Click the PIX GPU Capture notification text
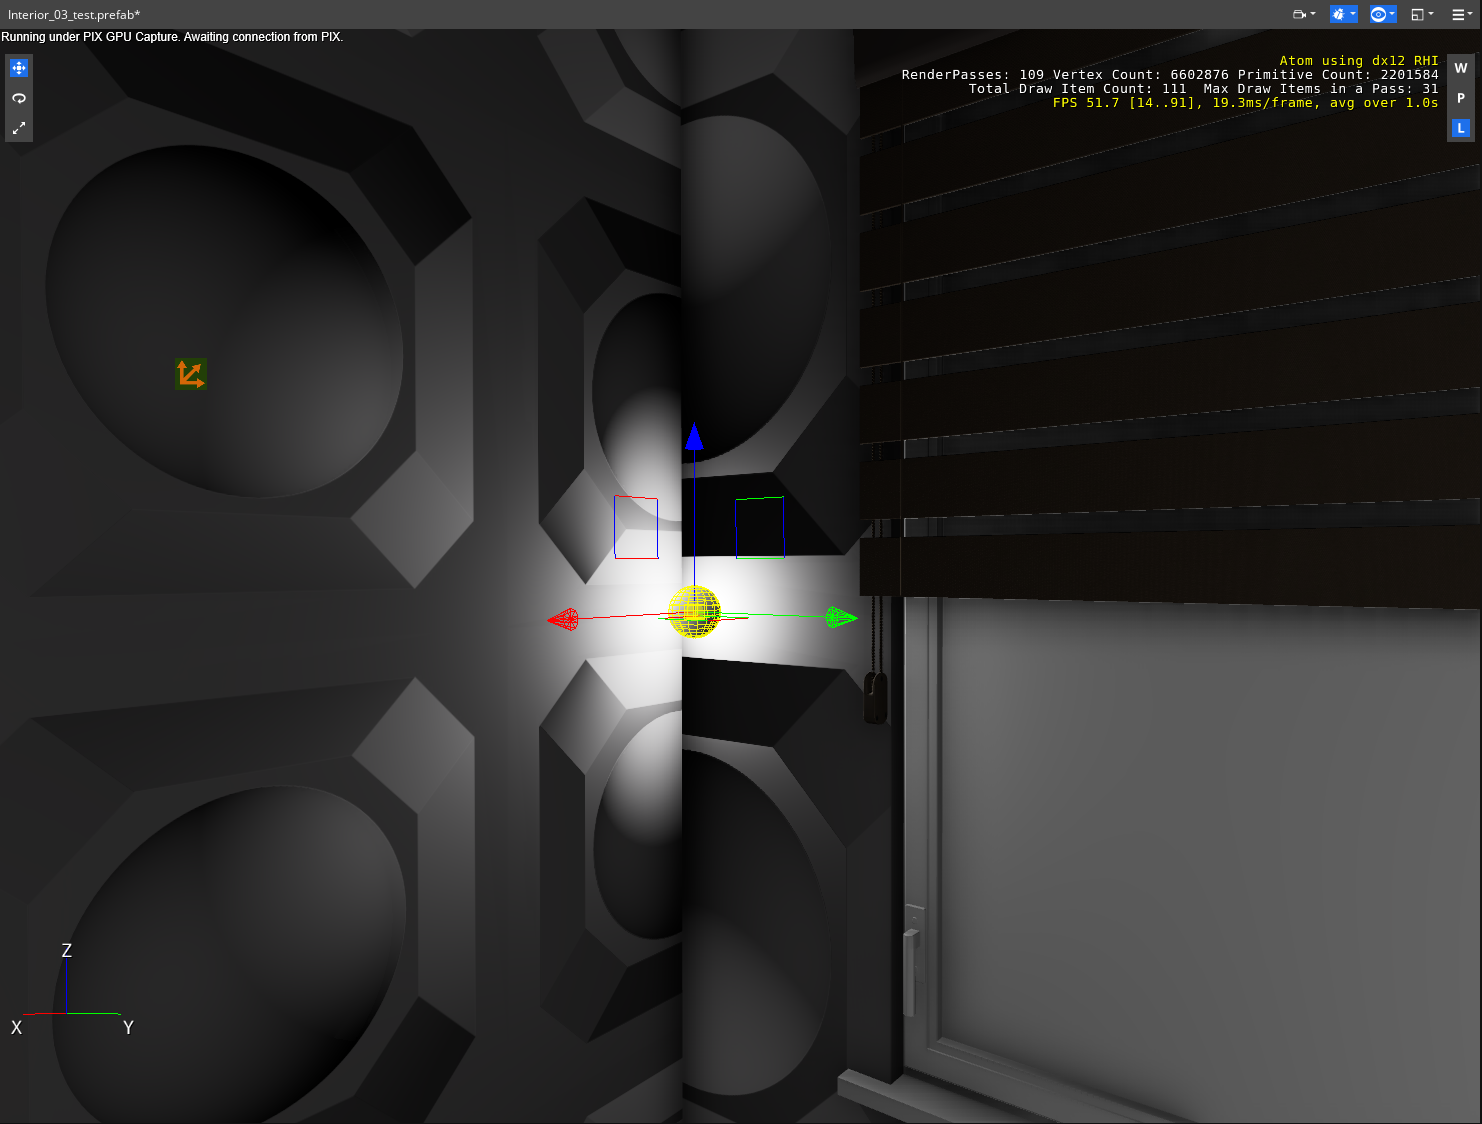Viewport: 1482px width, 1124px height. point(171,36)
